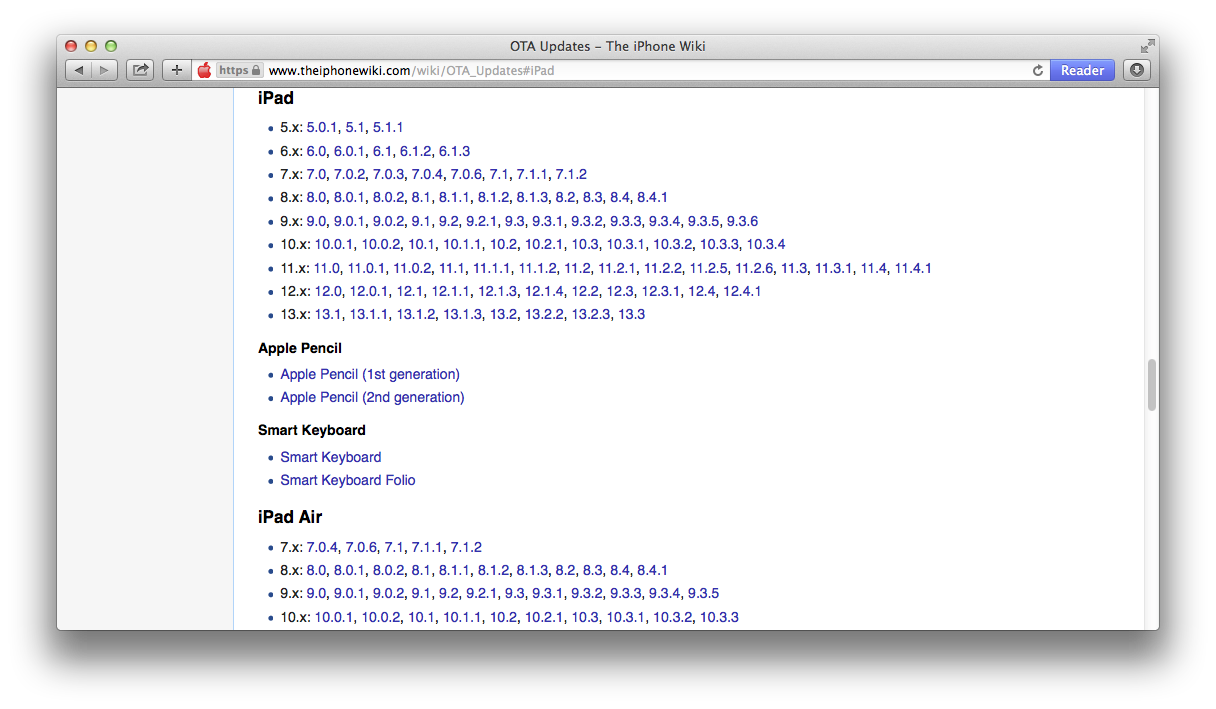Click the "5.x:" row label
Viewport: 1216px width, 709px height.
pyautogui.click(x=292, y=127)
